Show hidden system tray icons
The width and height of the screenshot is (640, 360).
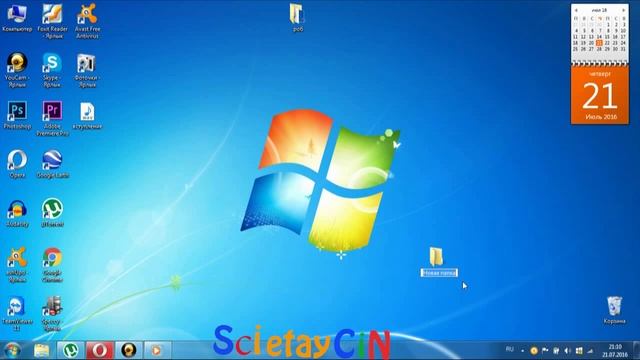[522, 351]
